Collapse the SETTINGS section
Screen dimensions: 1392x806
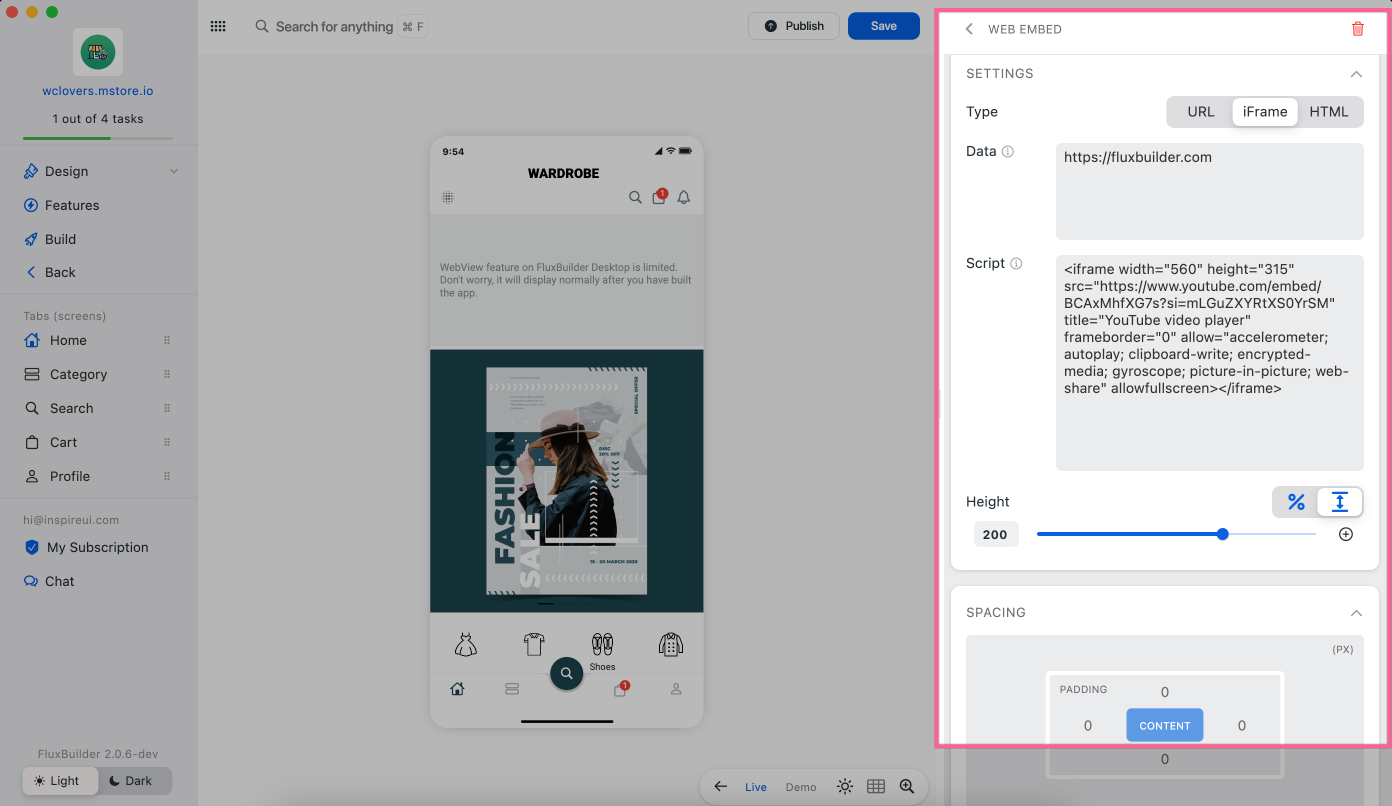coord(1356,74)
